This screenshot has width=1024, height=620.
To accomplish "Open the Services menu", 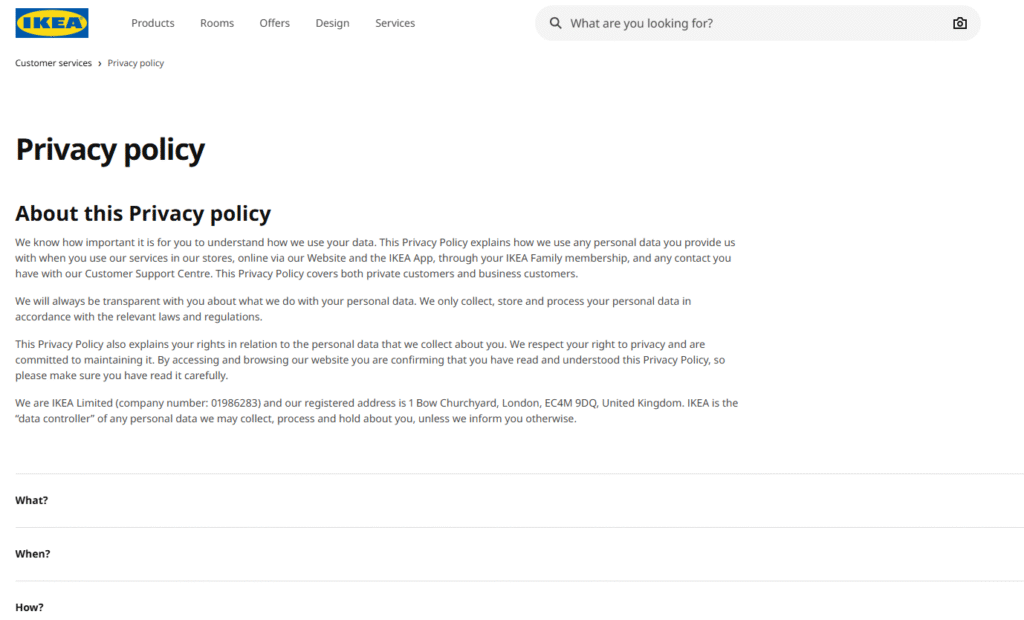I will point(395,23).
